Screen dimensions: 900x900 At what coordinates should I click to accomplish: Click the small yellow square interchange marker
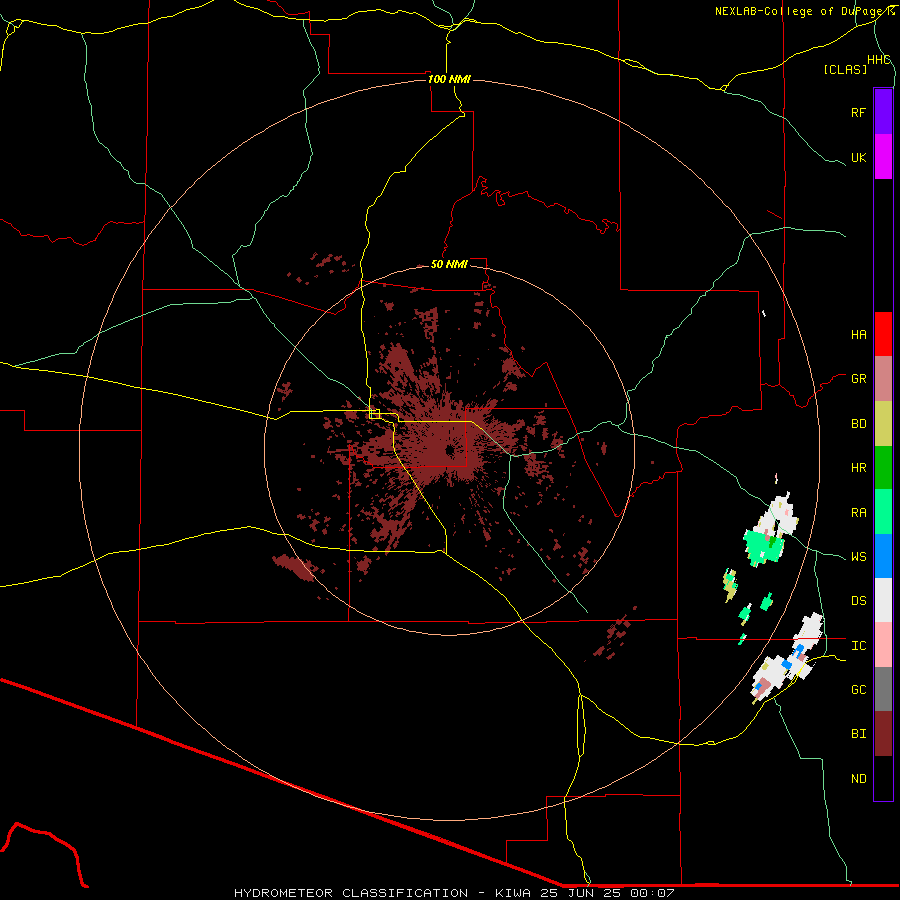(375, 413)
